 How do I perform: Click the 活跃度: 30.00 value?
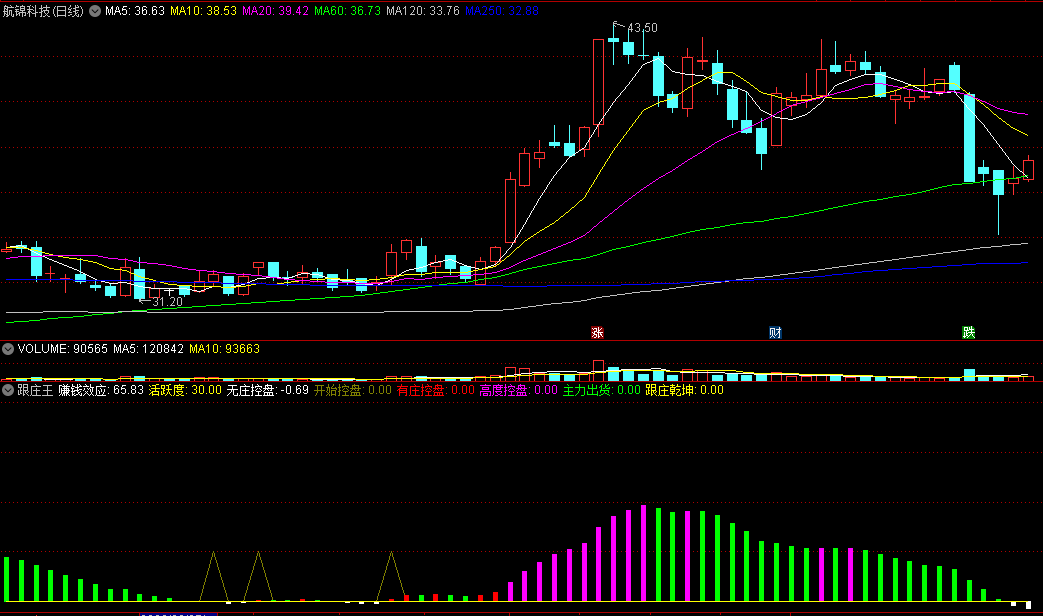click(x=185, y=390)
